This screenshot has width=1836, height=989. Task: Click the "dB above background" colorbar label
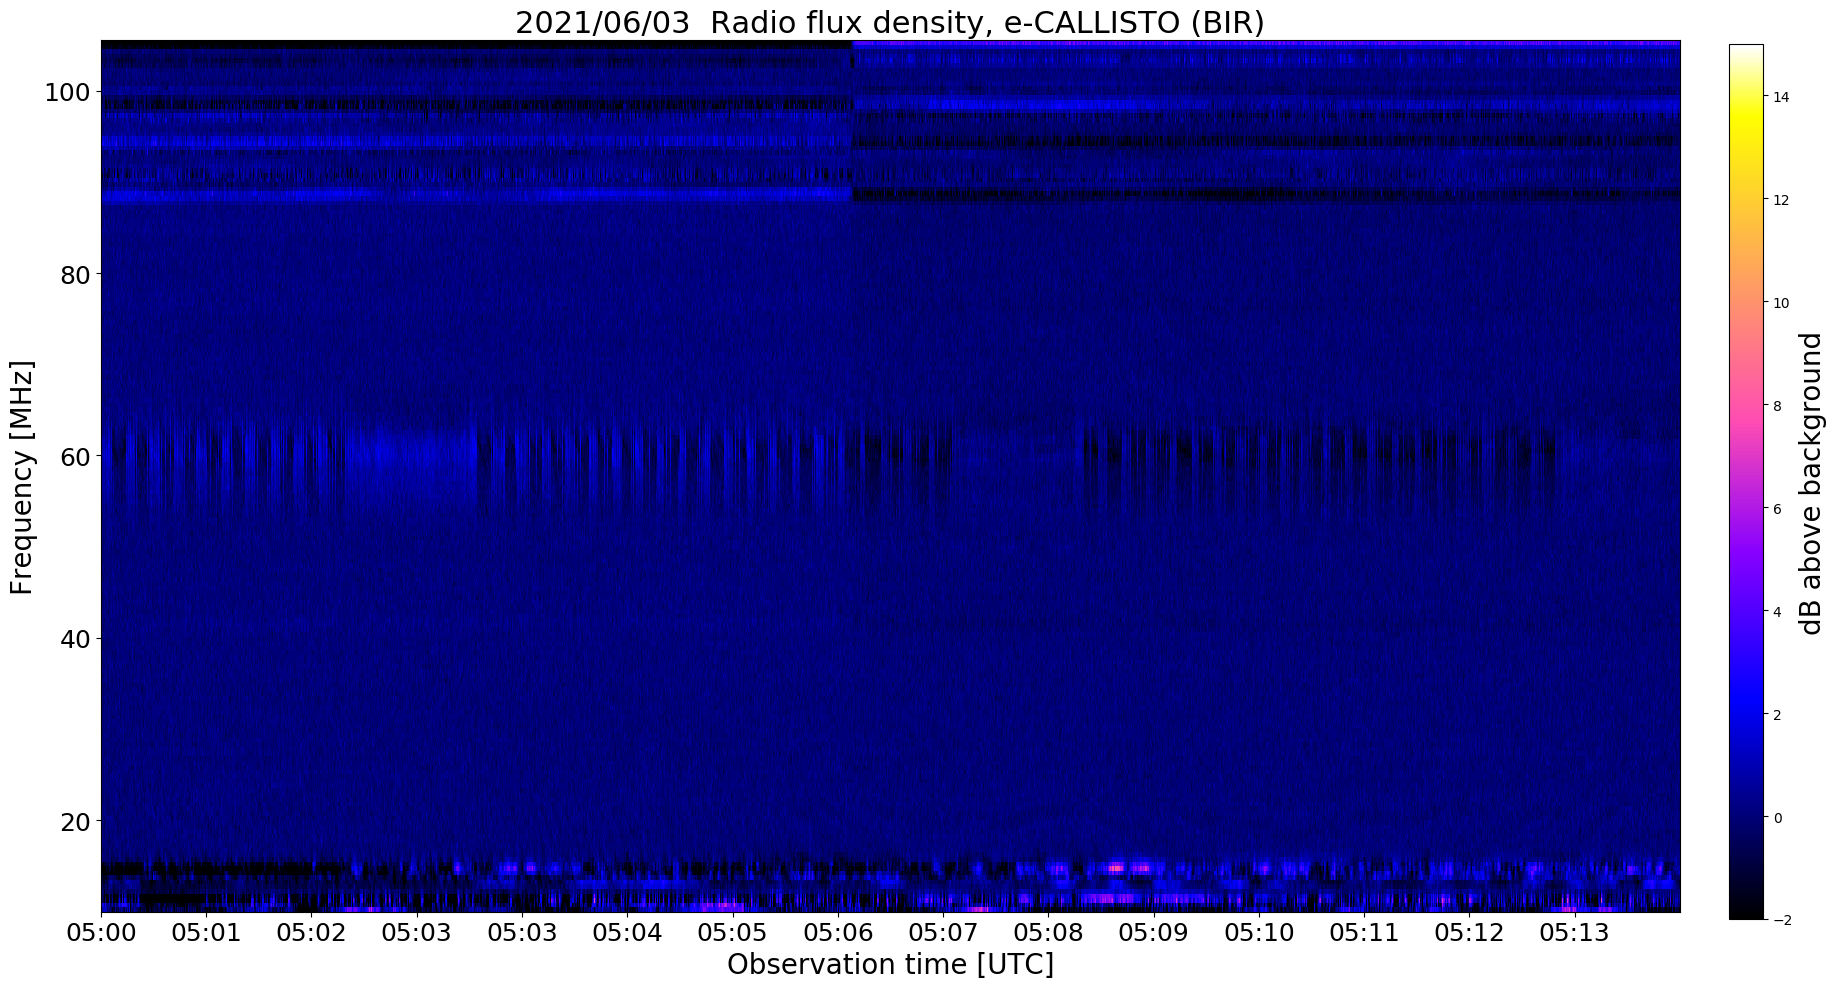point(1811,483)
